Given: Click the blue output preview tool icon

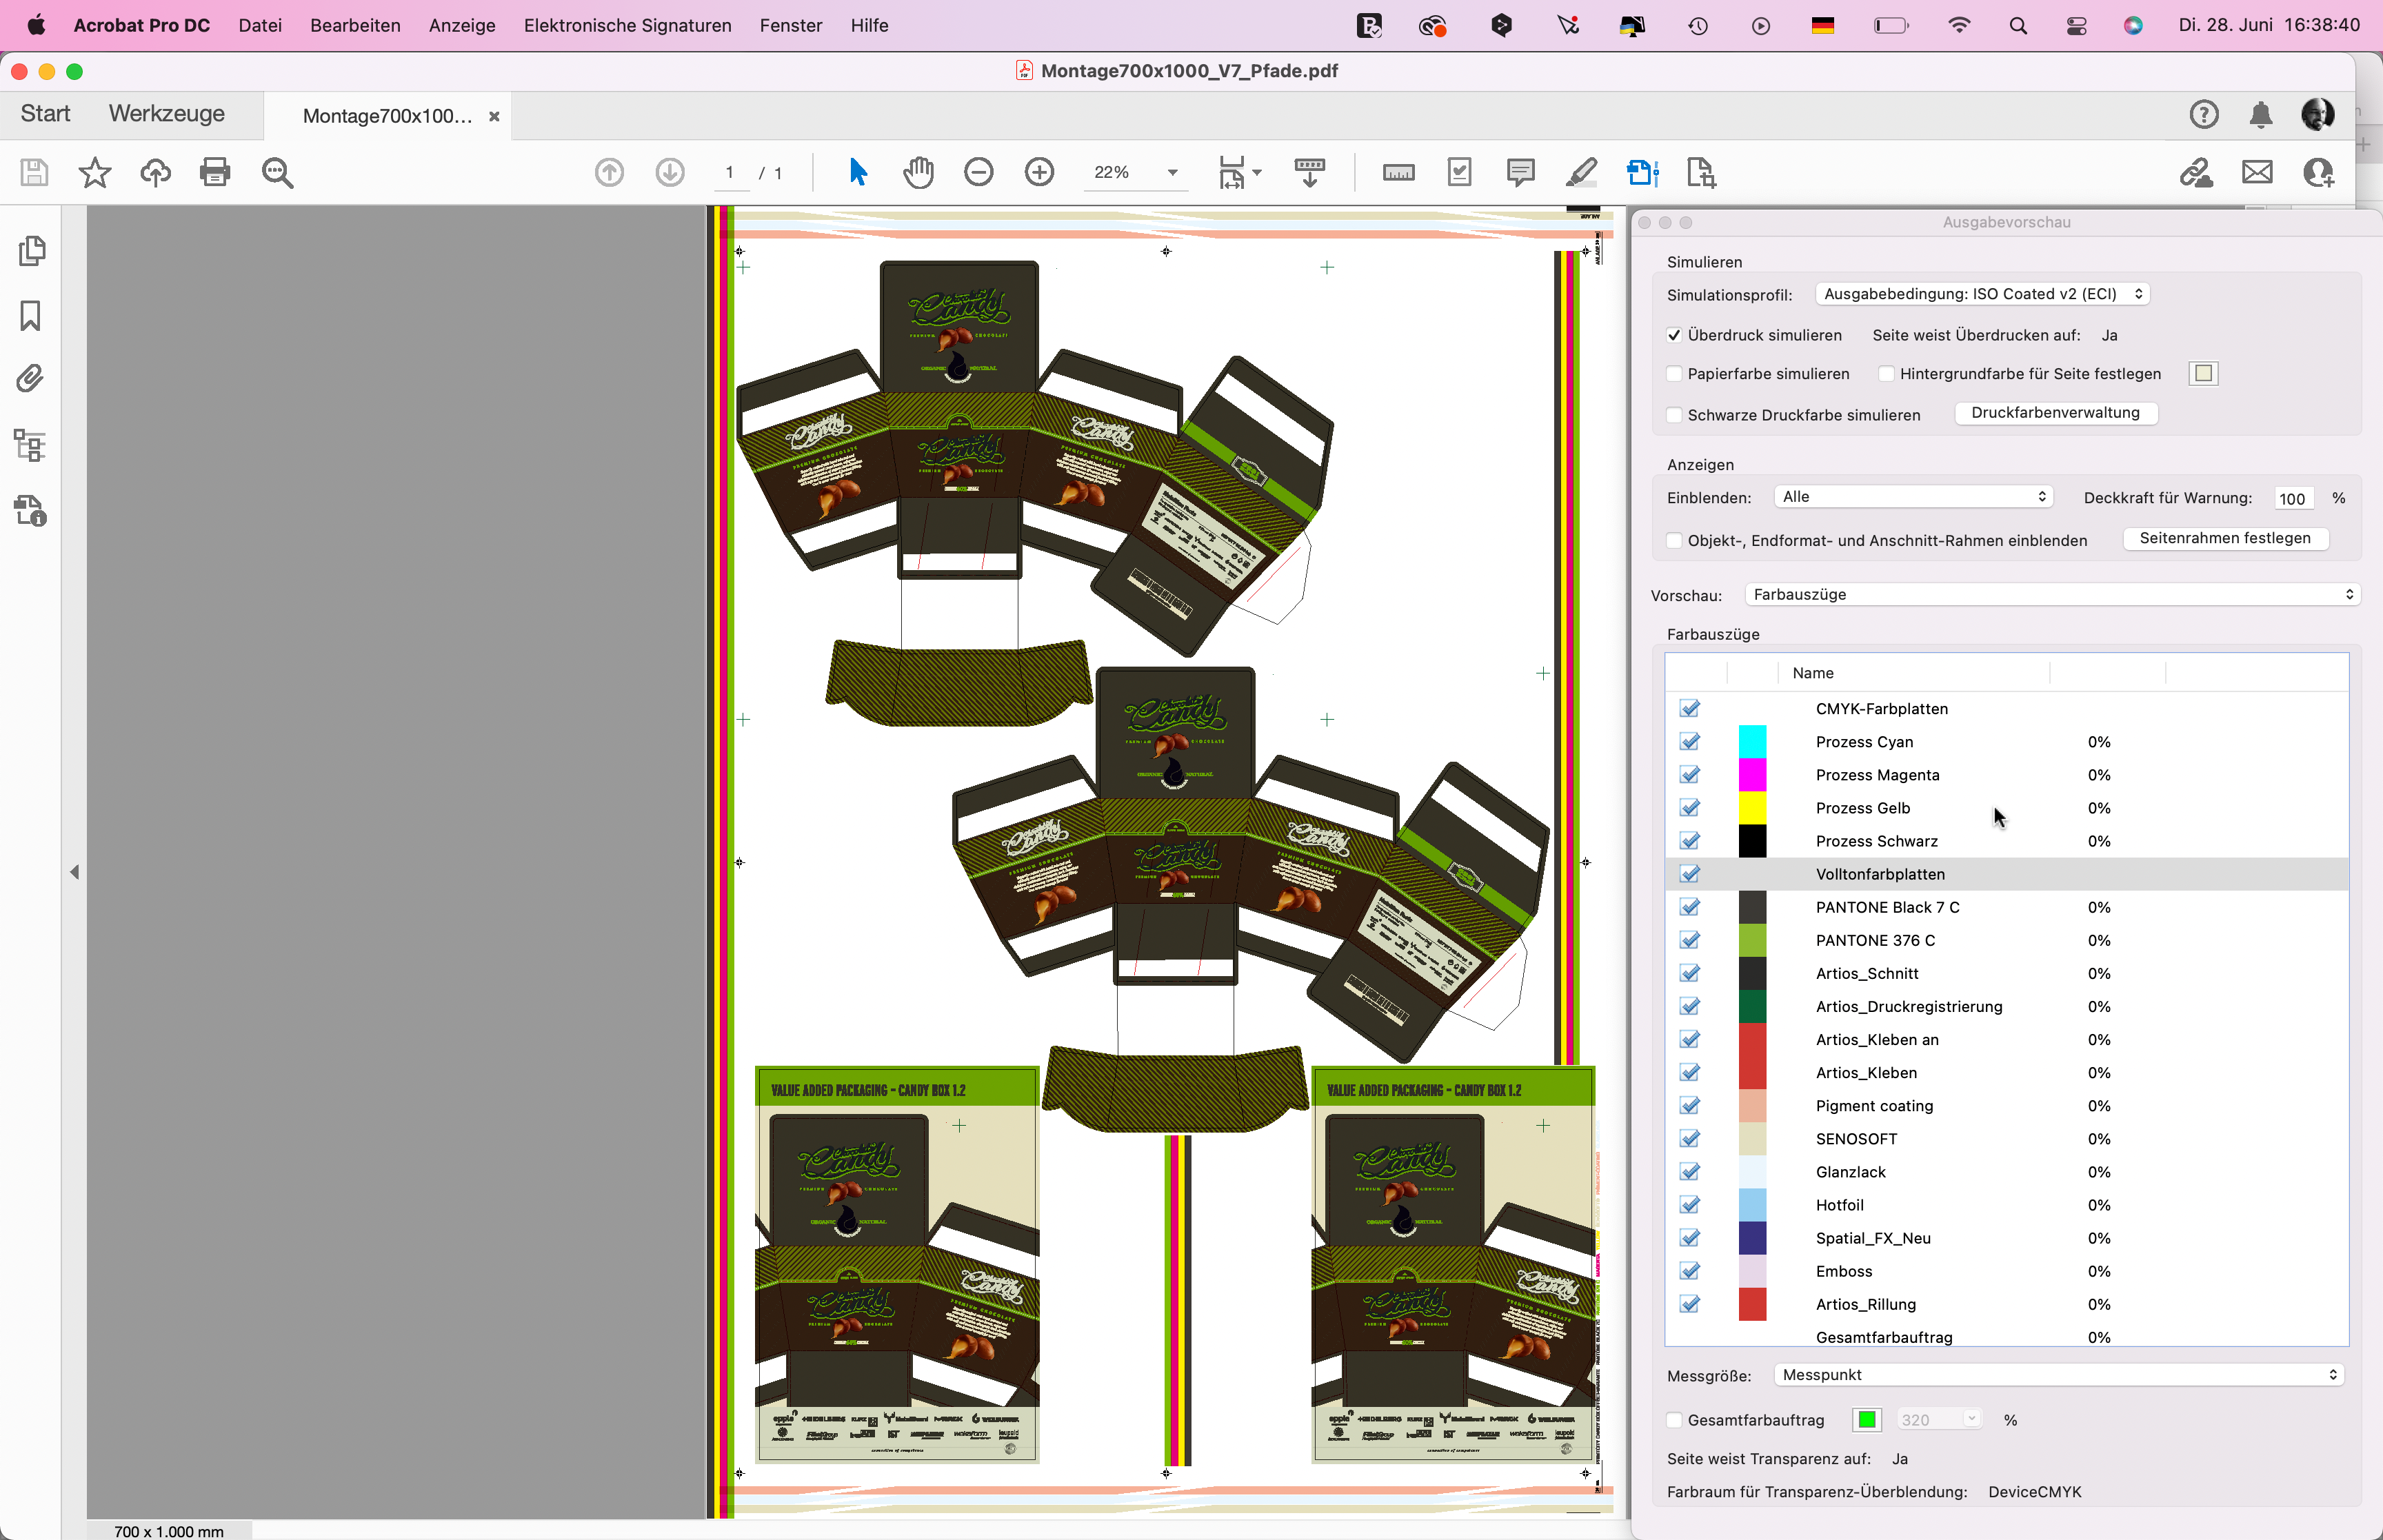Looking at the screenshot, I should click(x=1642, y=172).
